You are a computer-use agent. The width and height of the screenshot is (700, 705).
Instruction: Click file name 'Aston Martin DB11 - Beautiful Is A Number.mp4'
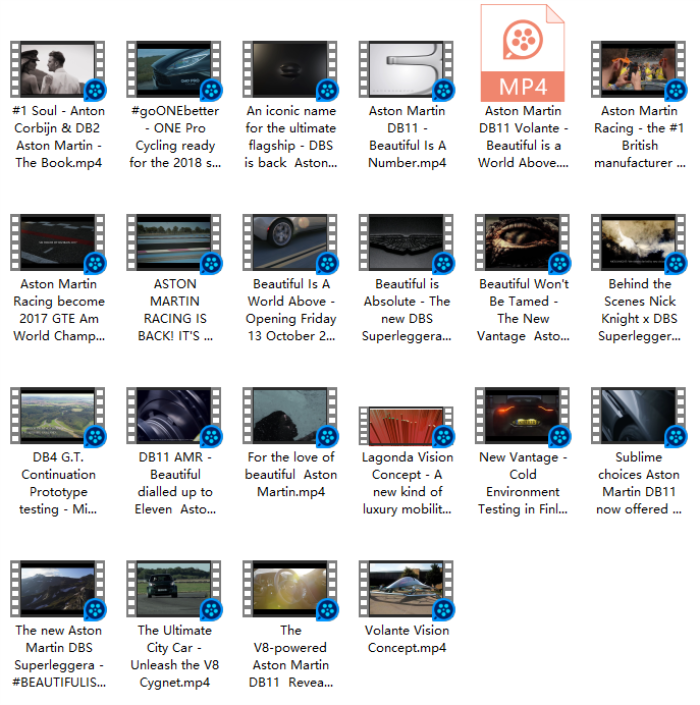coord(407,137)
